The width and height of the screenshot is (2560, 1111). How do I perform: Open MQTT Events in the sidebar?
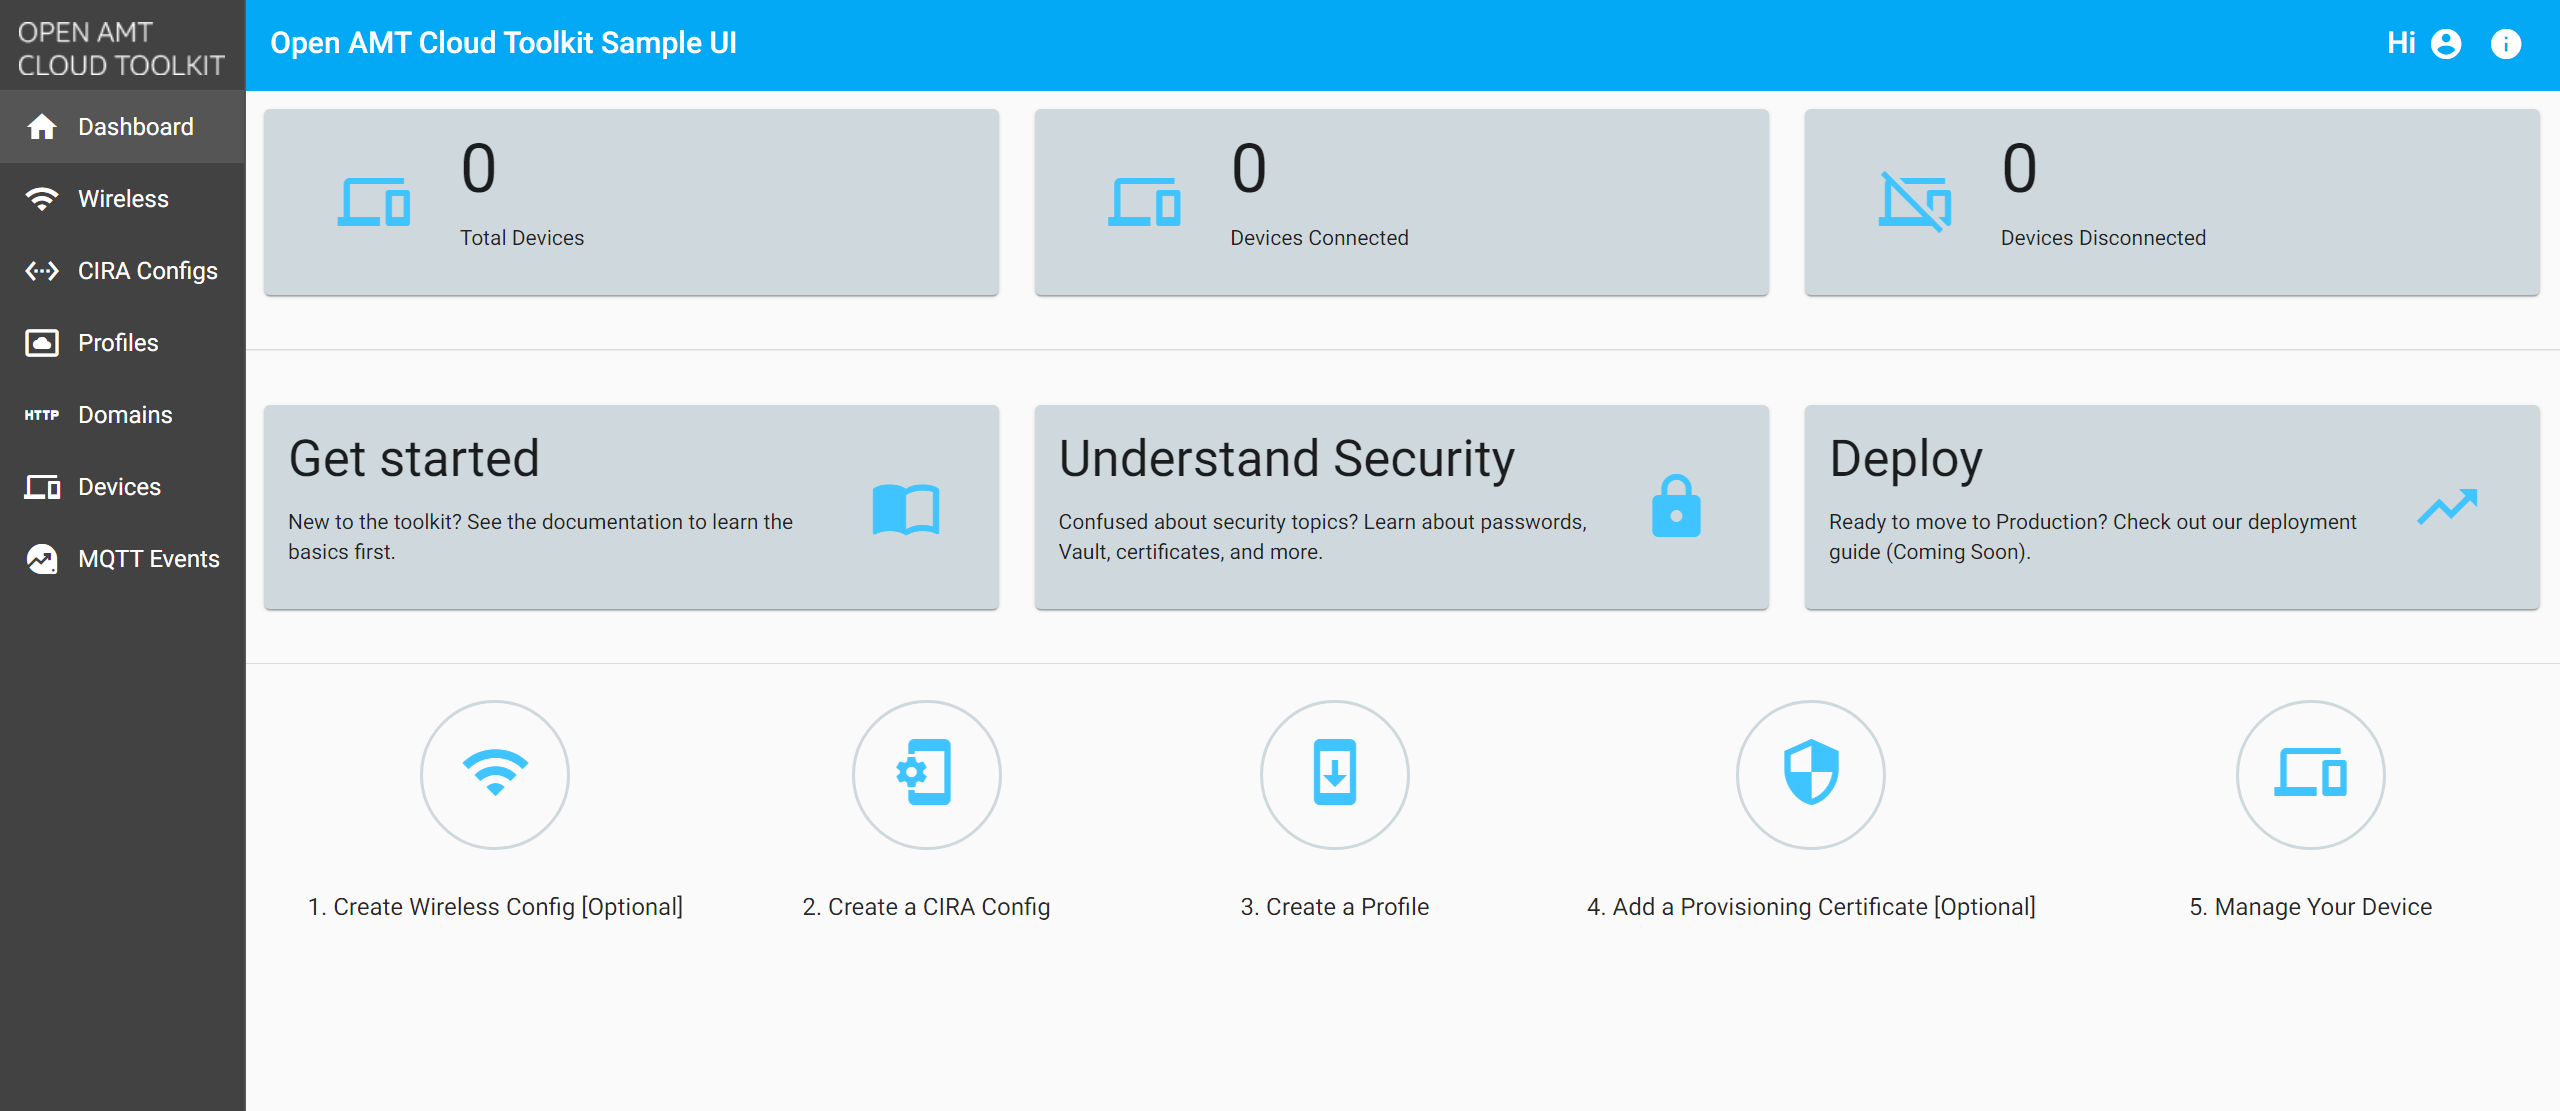(122, 559)
